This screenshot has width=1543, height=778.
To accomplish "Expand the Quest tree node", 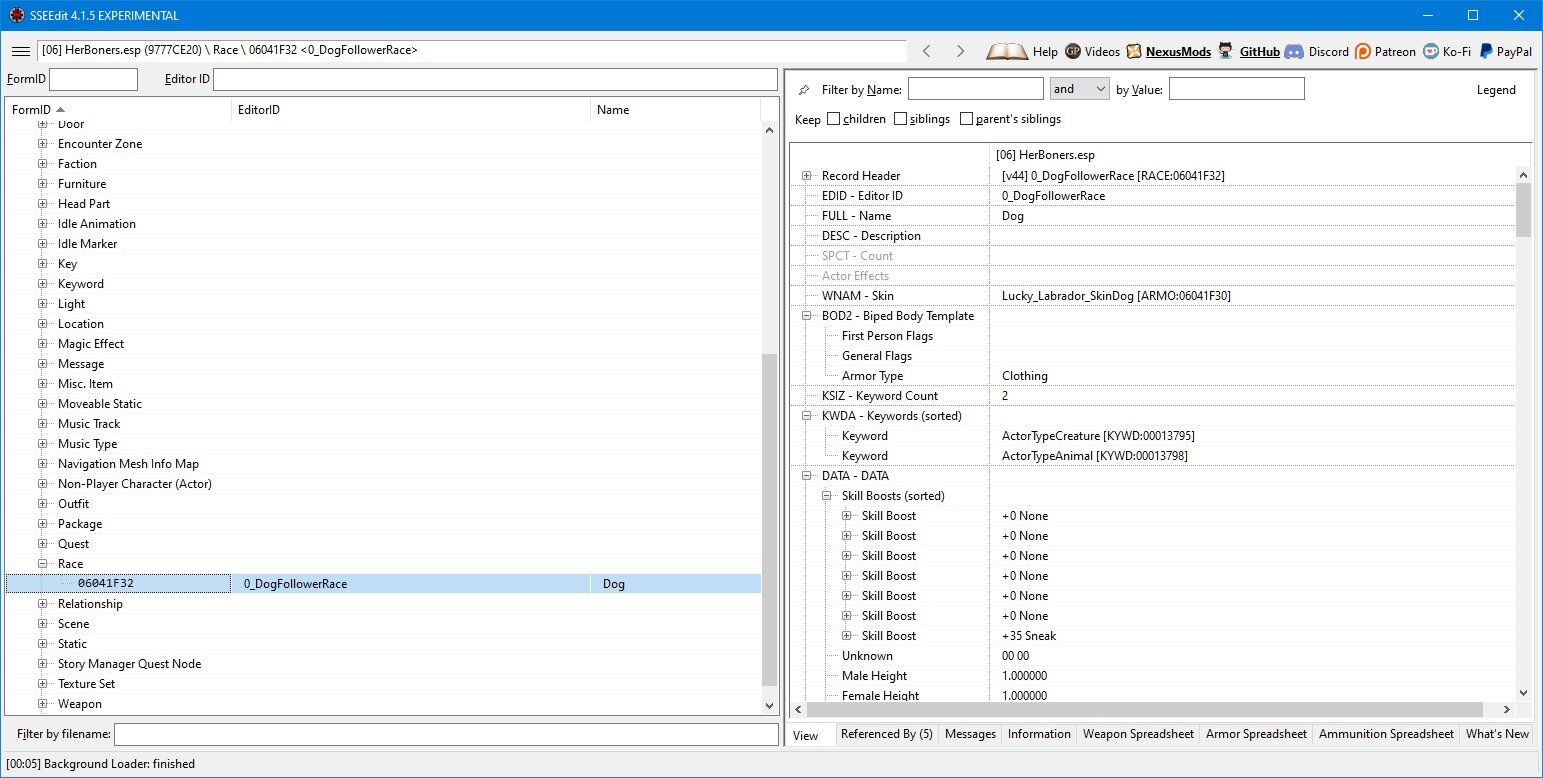I will [43, 544].
